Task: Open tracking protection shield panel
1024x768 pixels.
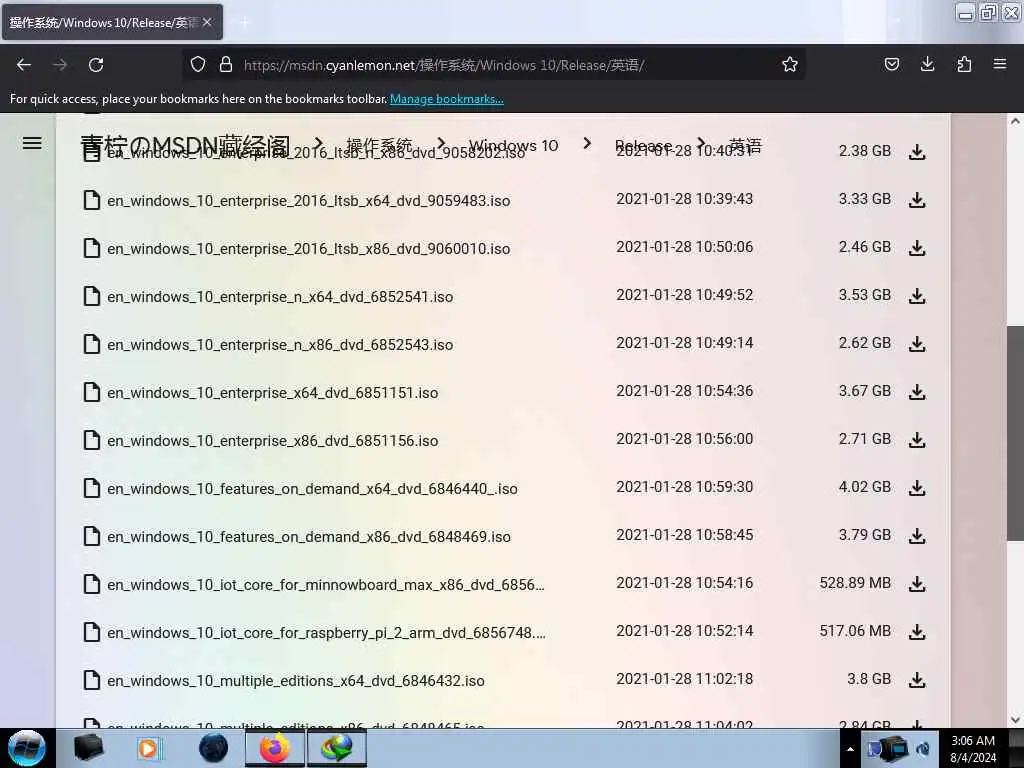Action: tap(198, 64)
